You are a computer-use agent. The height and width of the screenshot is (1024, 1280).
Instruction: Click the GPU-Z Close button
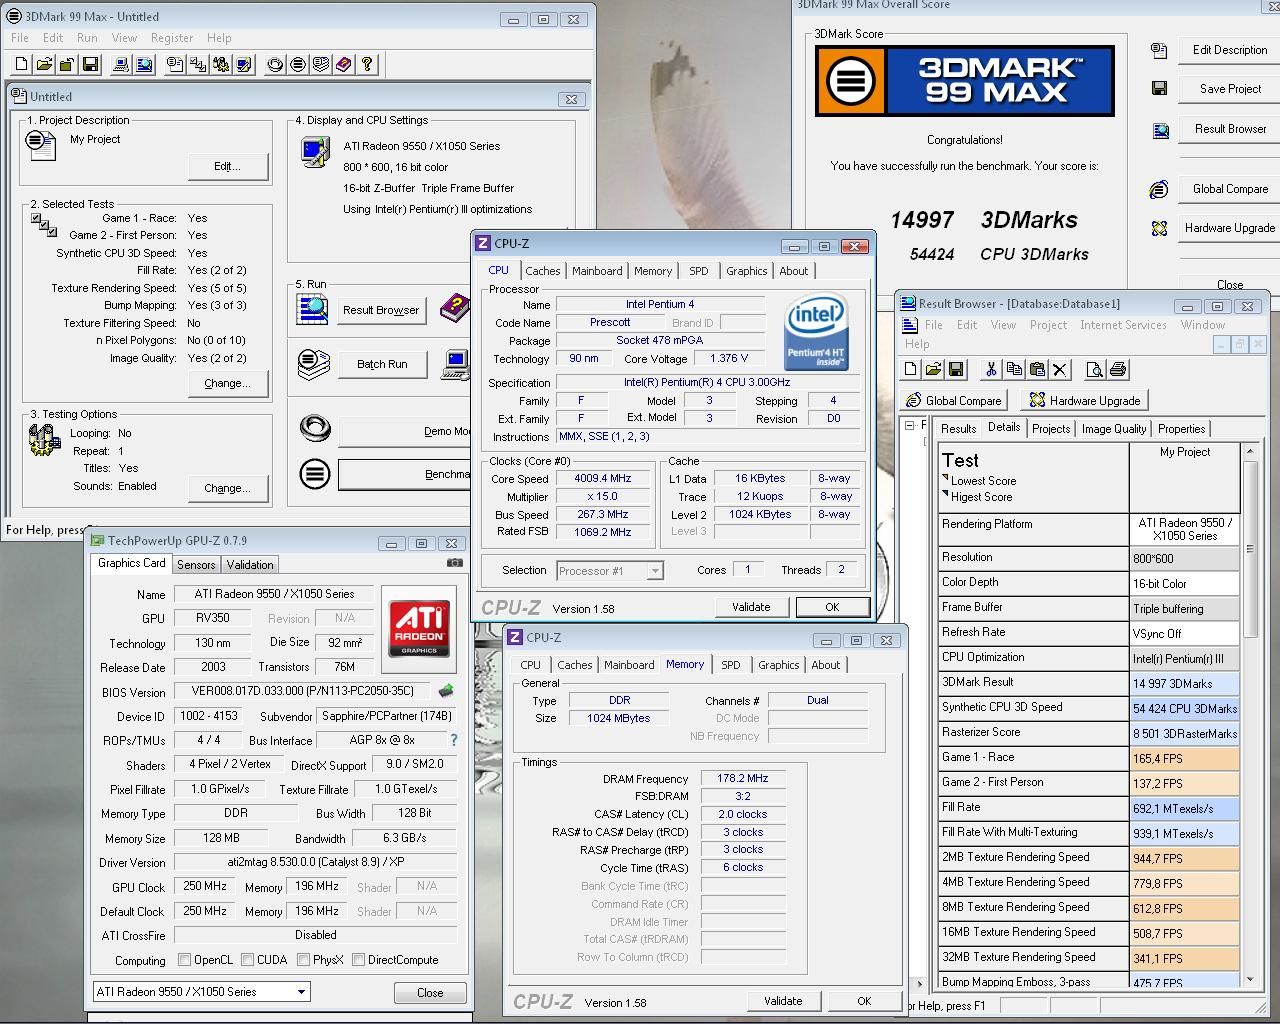coord(430,993)
